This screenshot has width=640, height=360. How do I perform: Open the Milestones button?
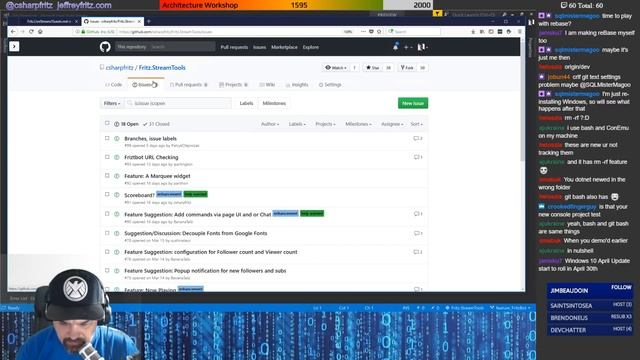(x=274, y=103)
